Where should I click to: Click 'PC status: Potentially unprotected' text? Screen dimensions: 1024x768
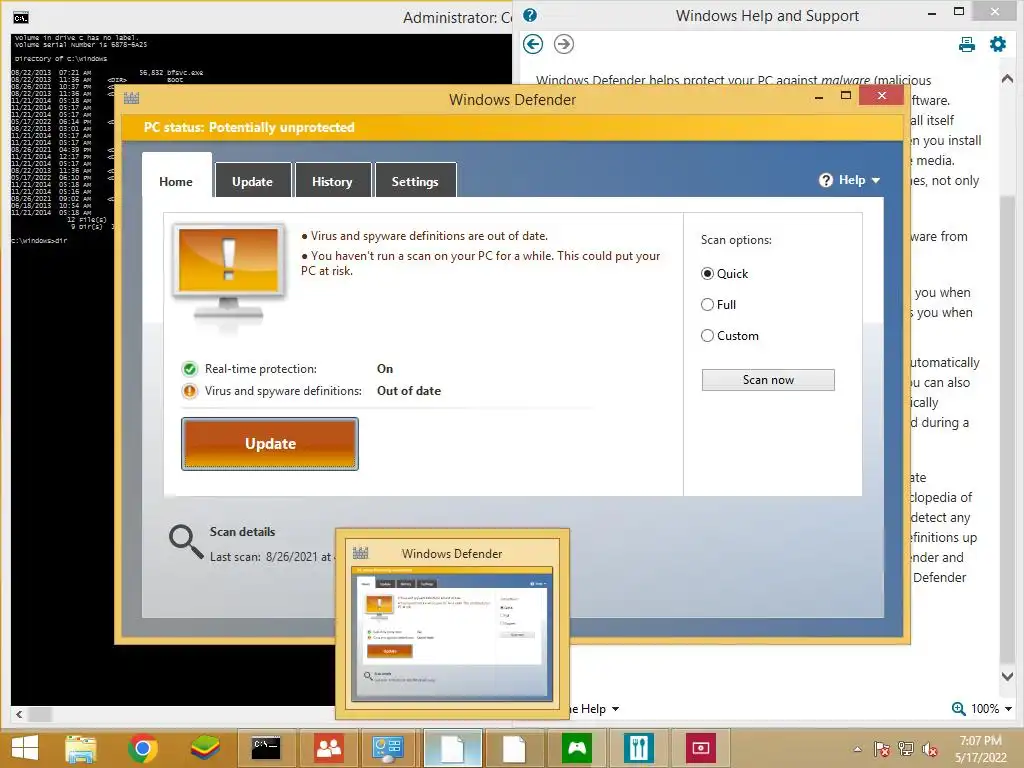click(249, 127)
